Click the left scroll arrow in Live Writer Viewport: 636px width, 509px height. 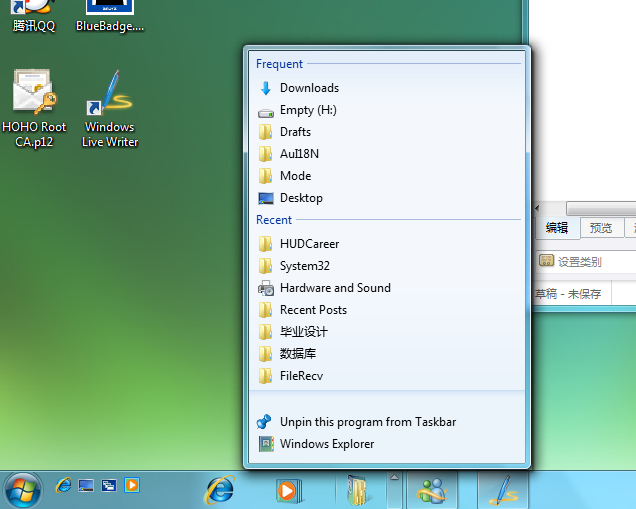pyautogui.click(x=537, y=208)
